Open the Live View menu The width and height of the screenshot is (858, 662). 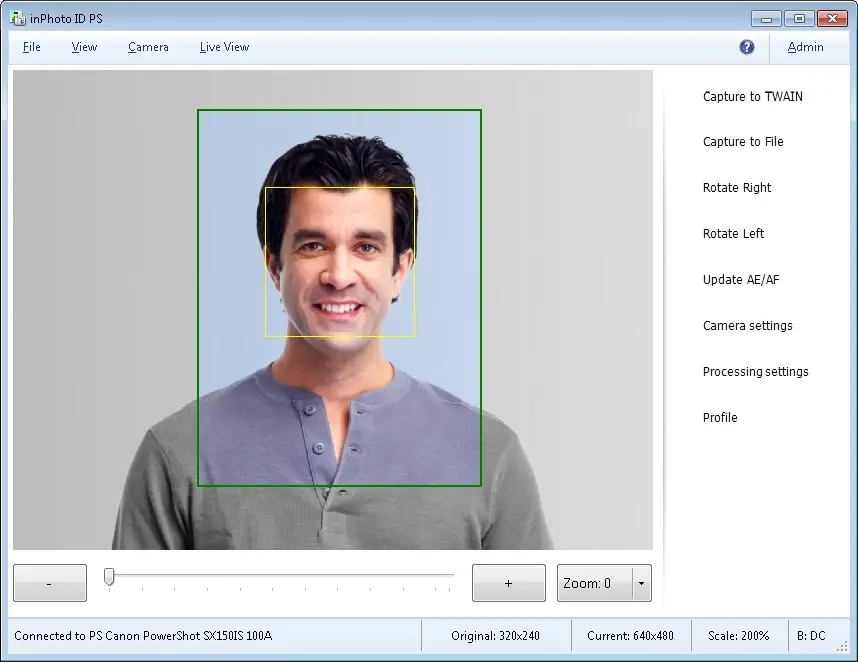(x=224, y=47)
